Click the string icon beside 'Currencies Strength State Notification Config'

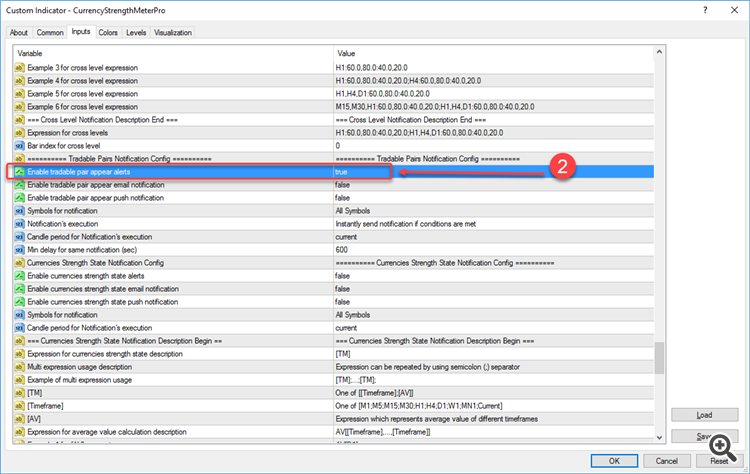pyautogui.click(x=19, y=263)
